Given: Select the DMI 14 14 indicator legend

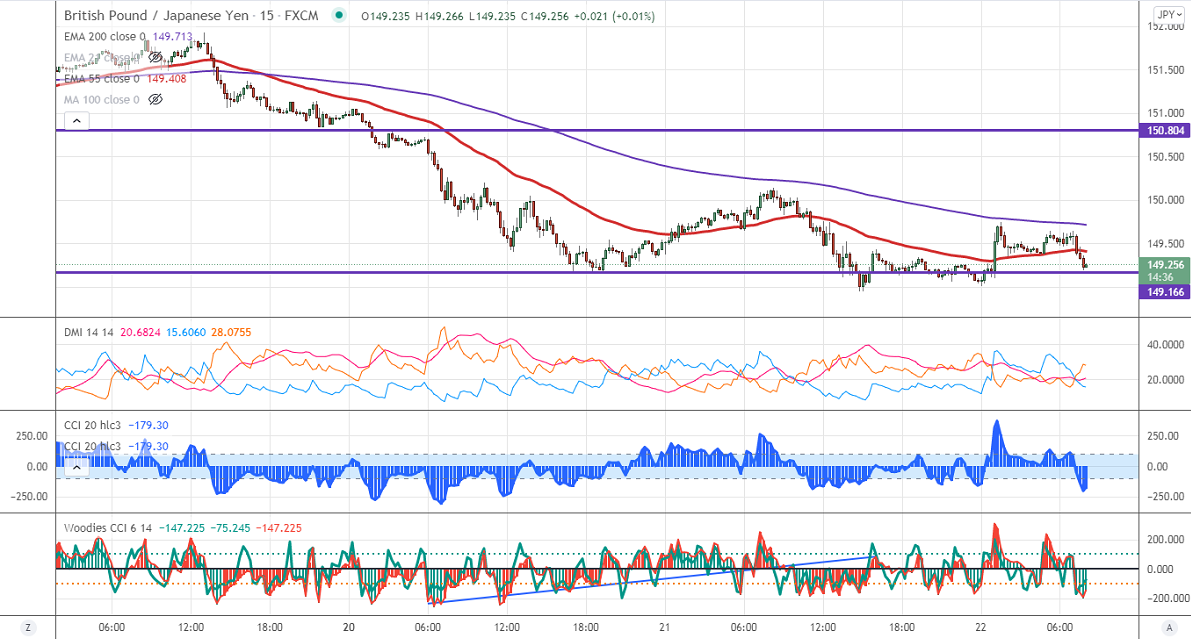Looking at the screenshot, I should [89, 332].
